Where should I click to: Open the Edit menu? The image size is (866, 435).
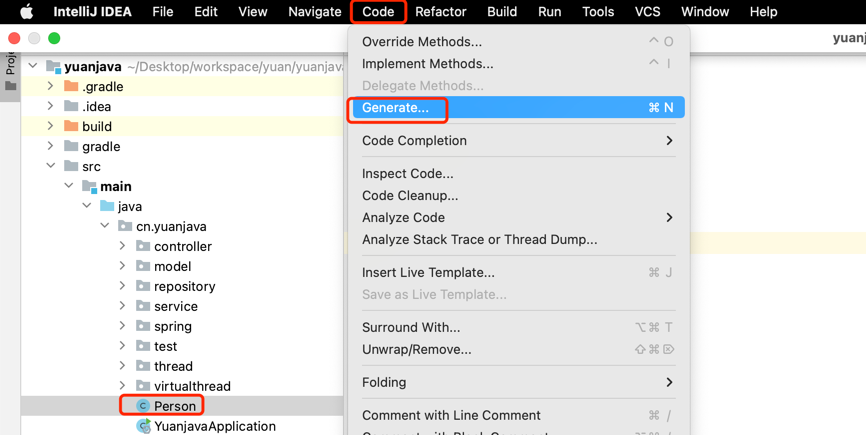click(x=206, y=12)
